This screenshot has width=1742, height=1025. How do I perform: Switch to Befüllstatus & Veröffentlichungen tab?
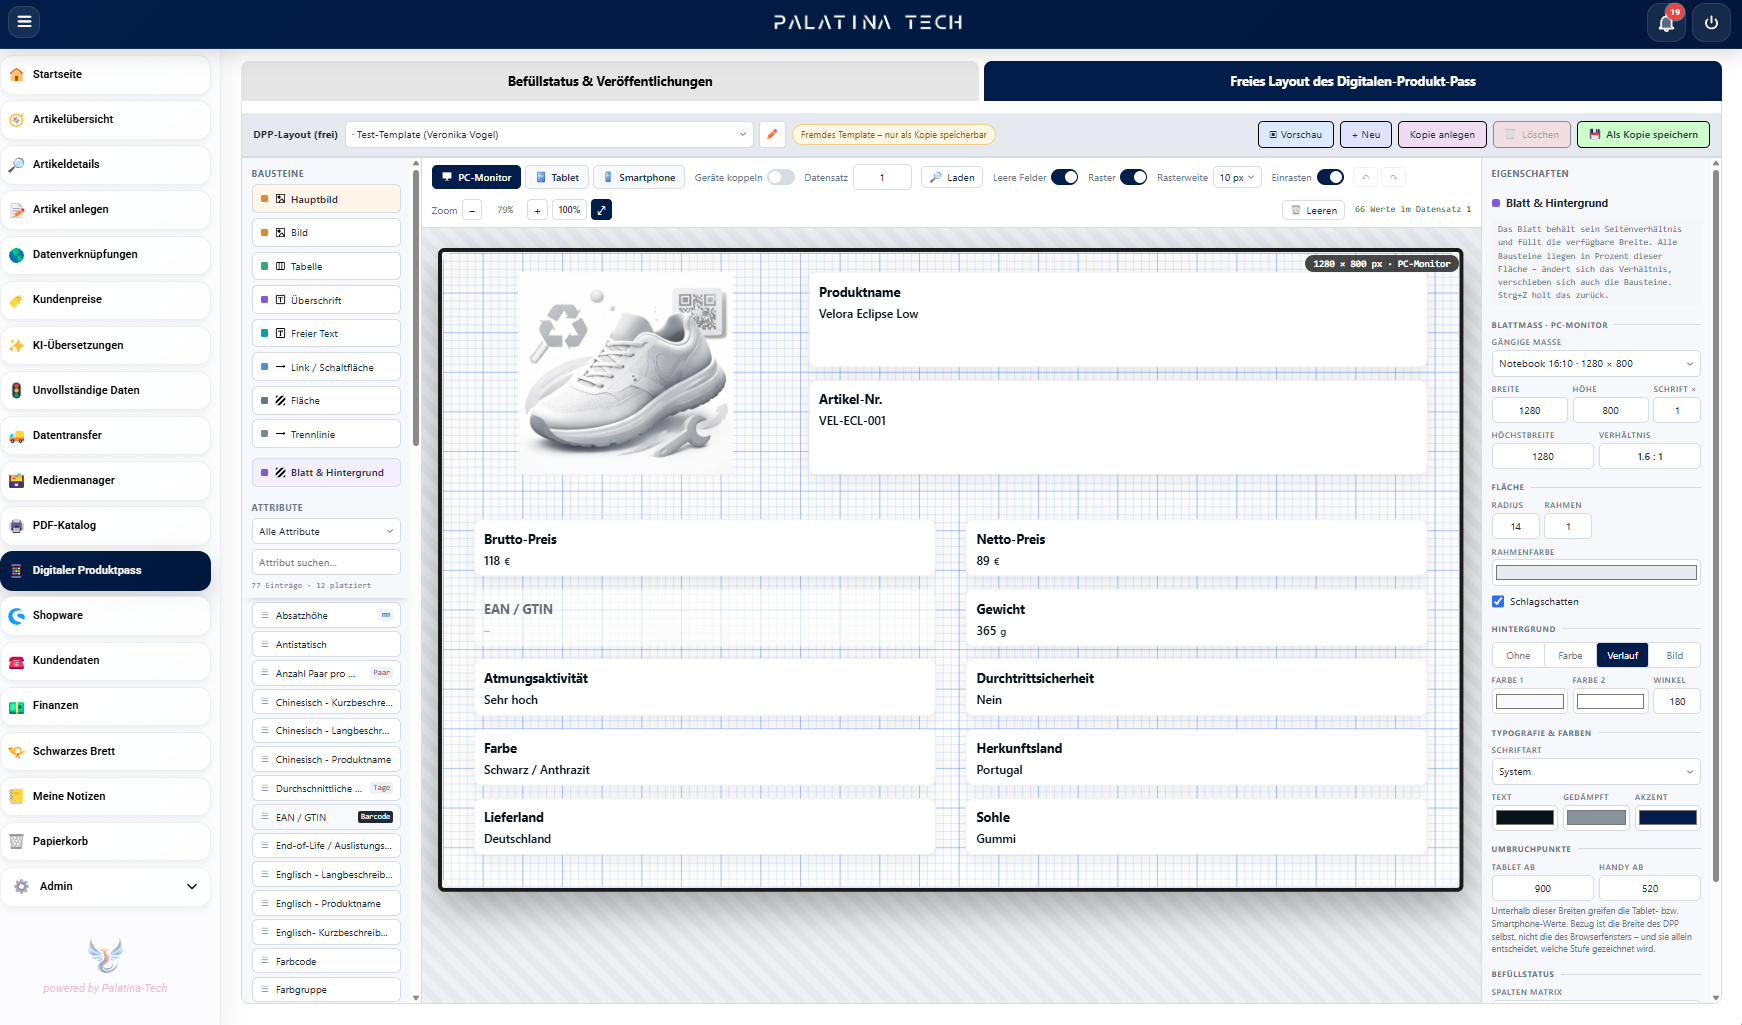(610, 81)
